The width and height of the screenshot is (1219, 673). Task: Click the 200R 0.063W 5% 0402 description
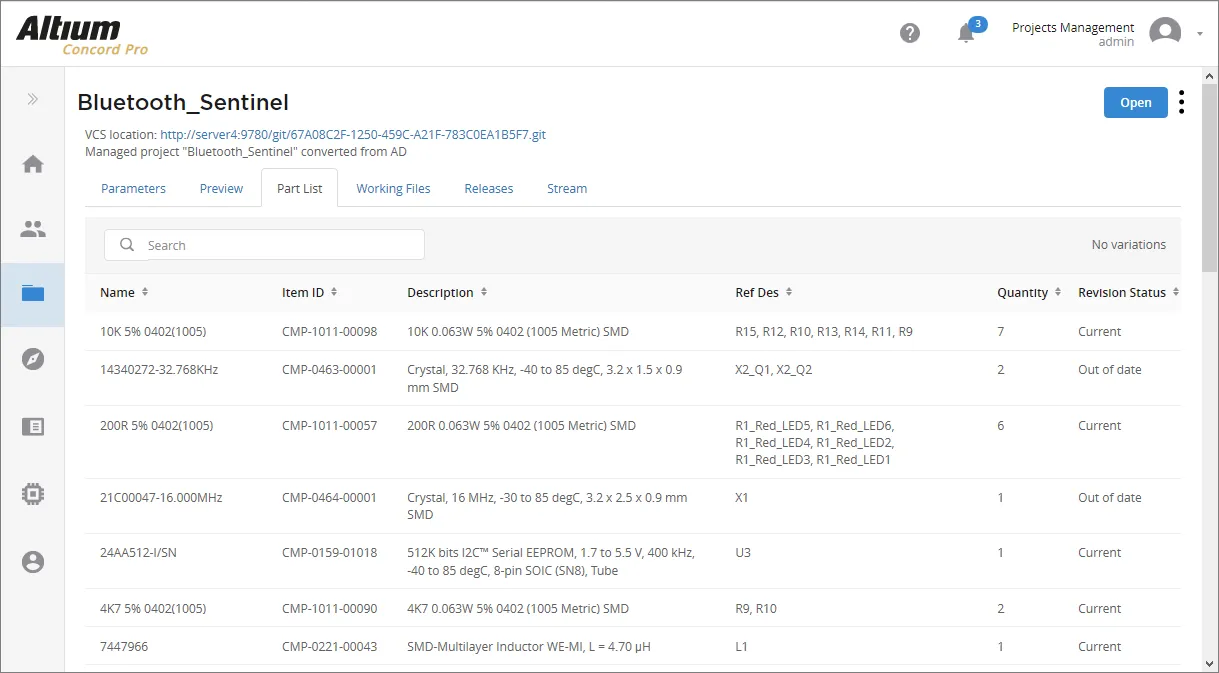(521, 425)
